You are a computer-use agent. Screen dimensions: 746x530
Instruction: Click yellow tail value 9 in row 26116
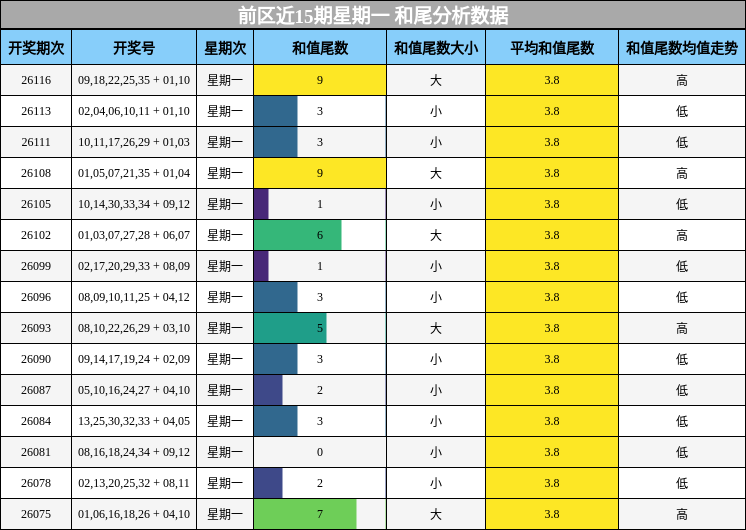point(320,80)
